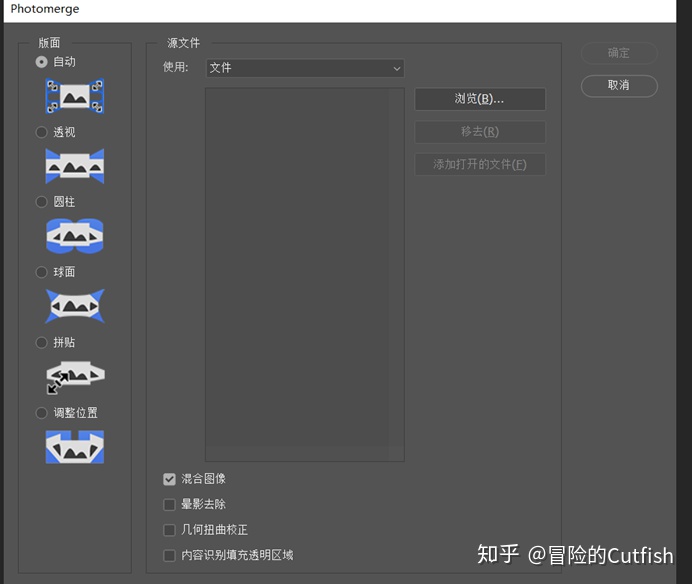Enable the 几何扭曲校正 checkbox
The image size is (692, 584).
[169, 530]
